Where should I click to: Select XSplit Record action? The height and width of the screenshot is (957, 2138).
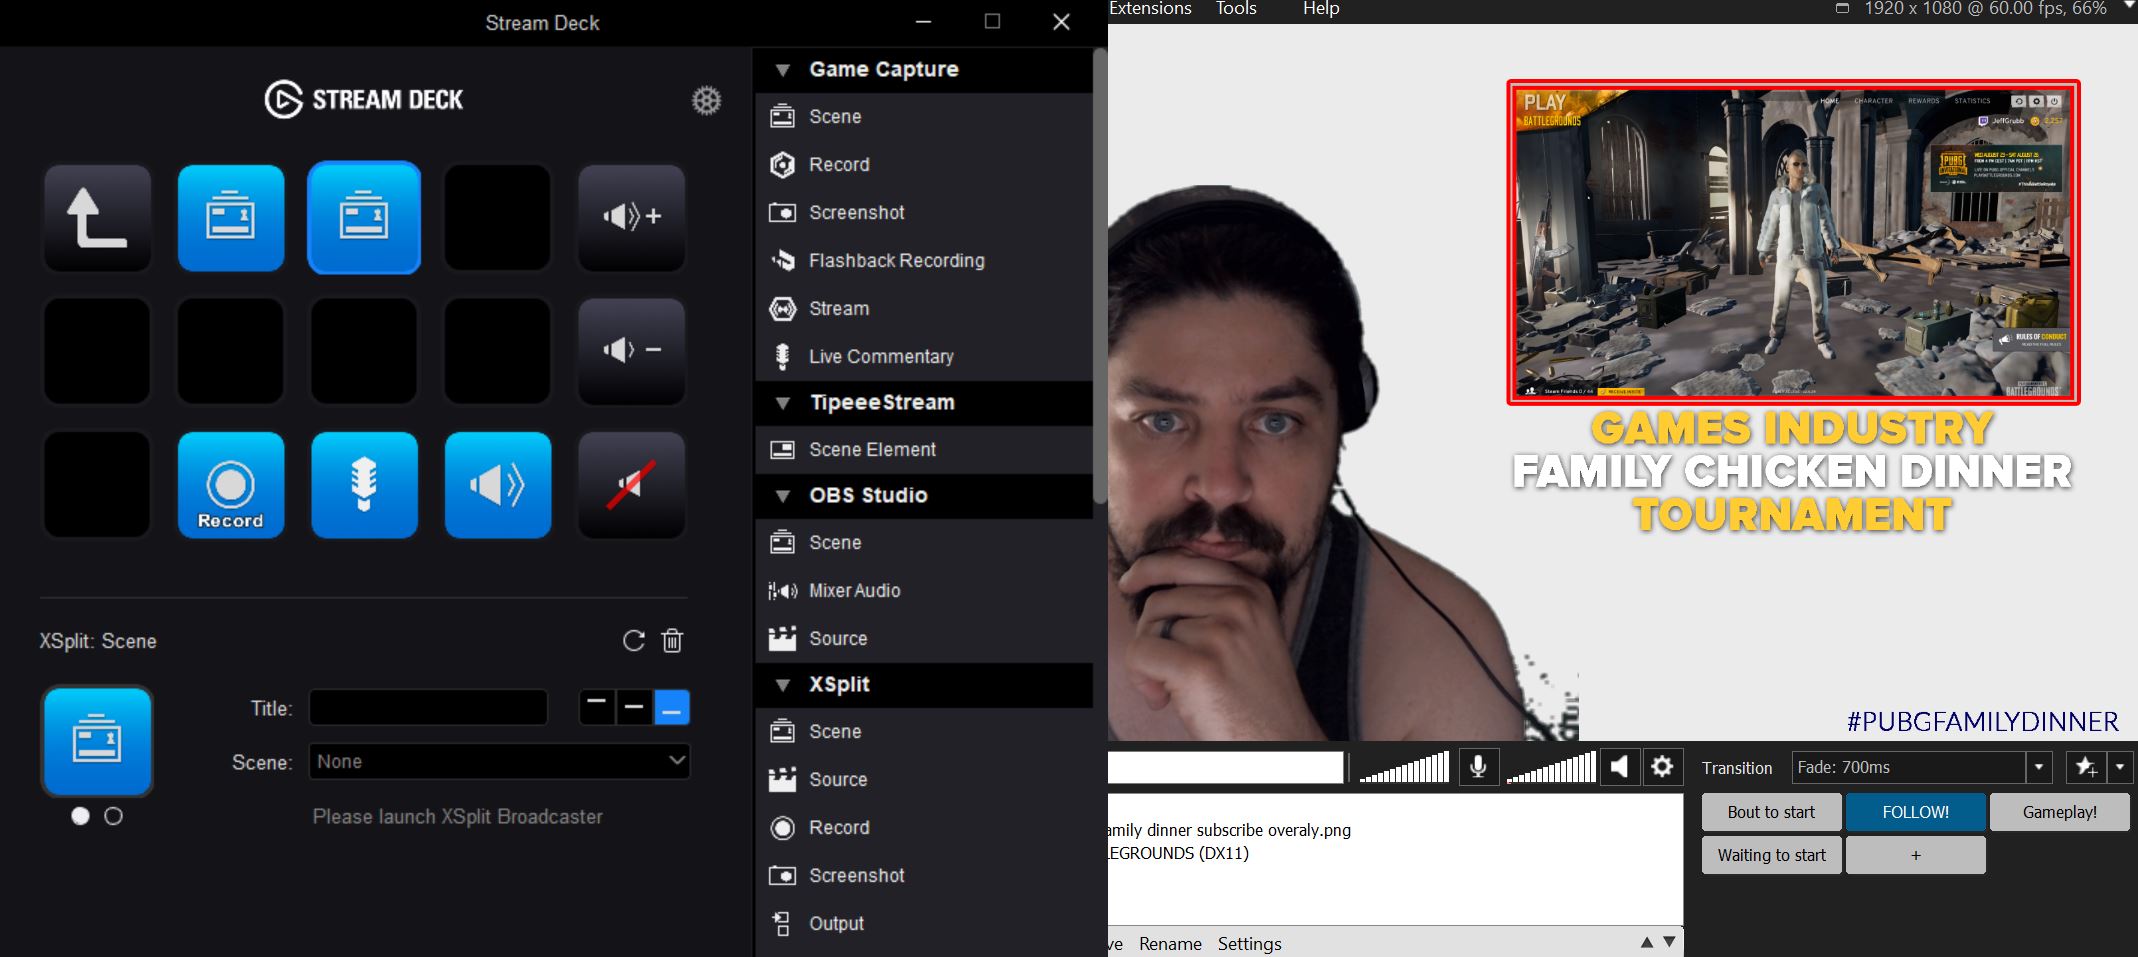[x=923, y=828]
